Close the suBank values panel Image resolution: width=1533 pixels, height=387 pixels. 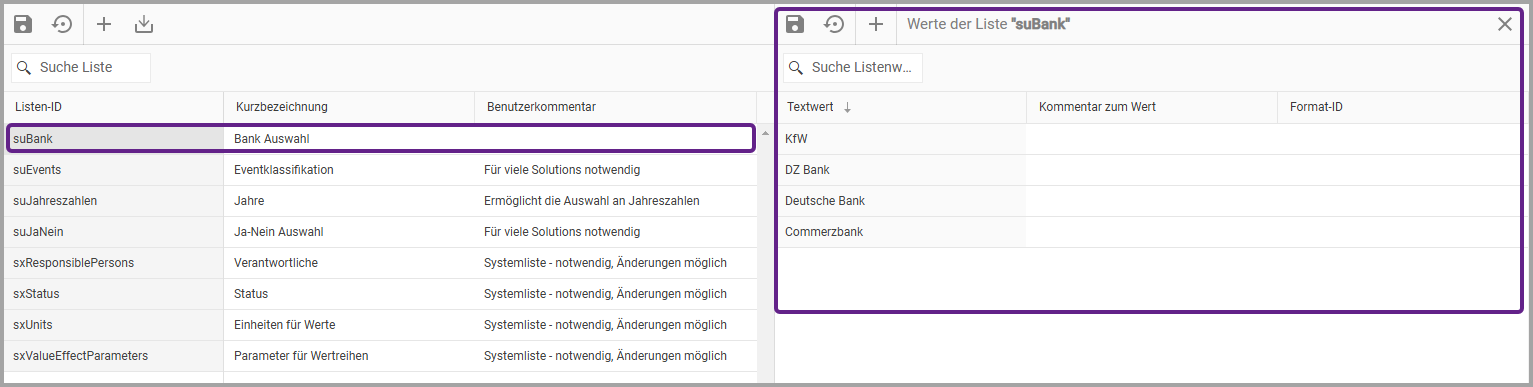point(1504,24)
